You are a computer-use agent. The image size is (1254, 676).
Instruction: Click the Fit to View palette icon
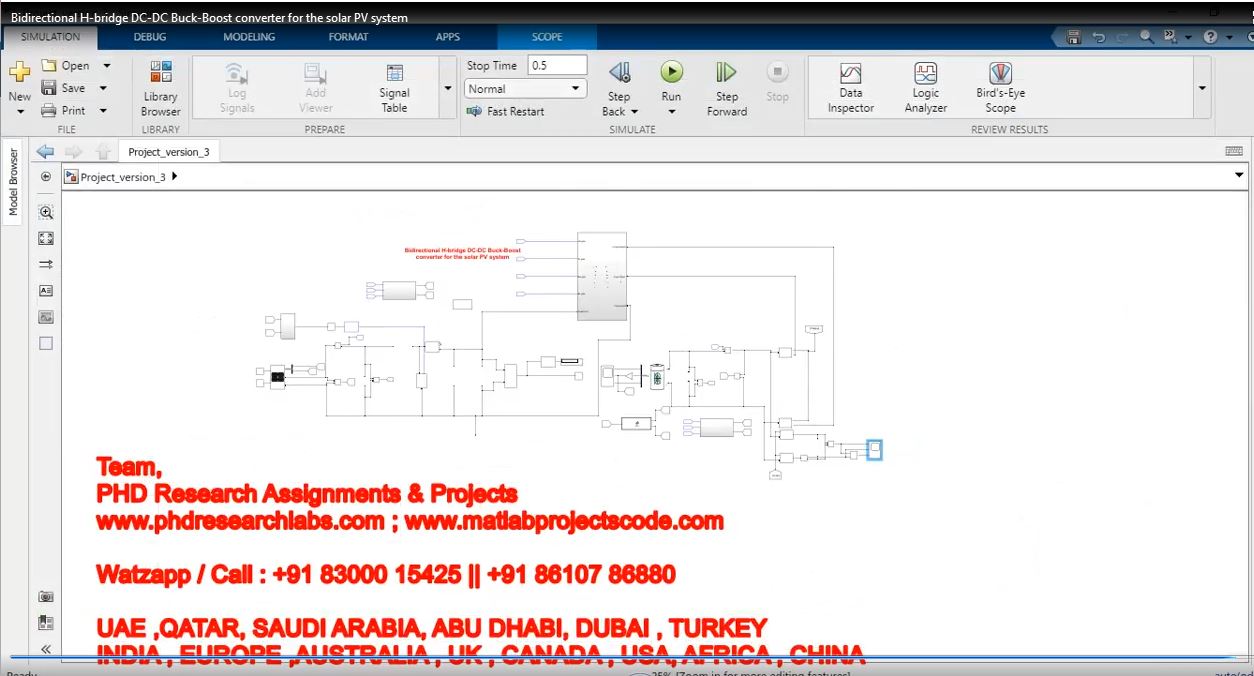click(45, 238)
